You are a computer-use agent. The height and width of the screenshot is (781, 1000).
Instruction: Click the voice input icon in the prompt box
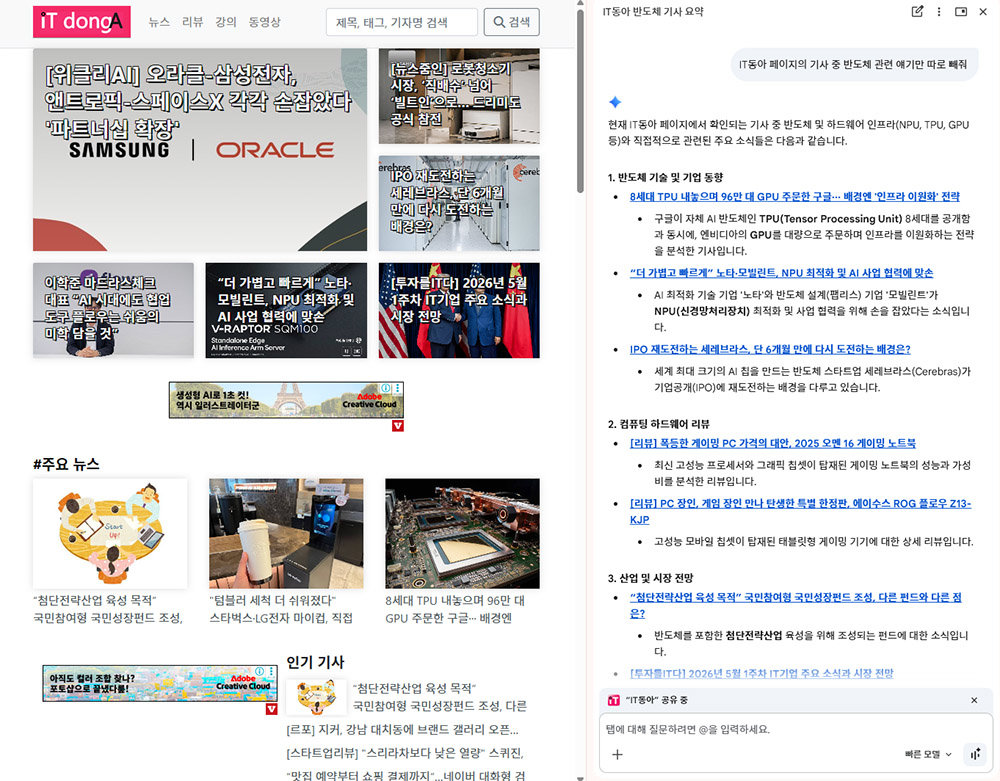click(975, 754)
